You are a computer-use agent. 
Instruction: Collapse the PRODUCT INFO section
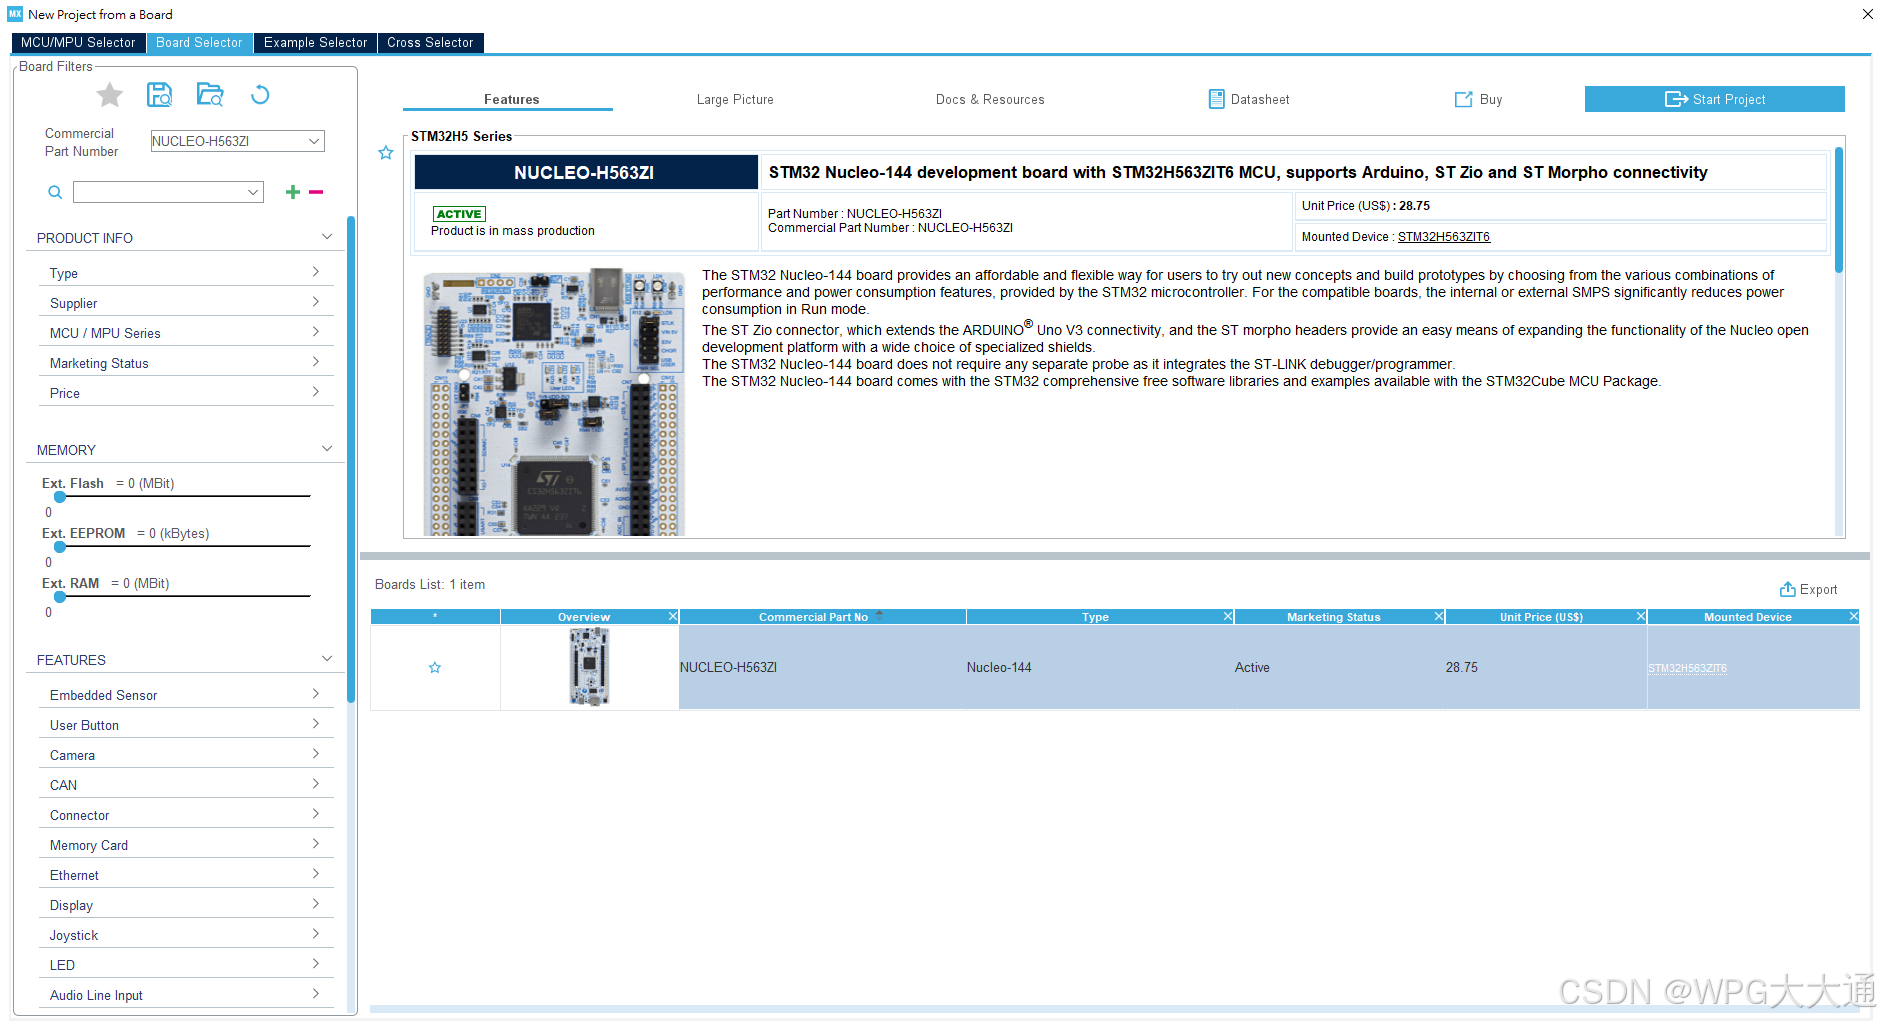[x=327, y=237]
